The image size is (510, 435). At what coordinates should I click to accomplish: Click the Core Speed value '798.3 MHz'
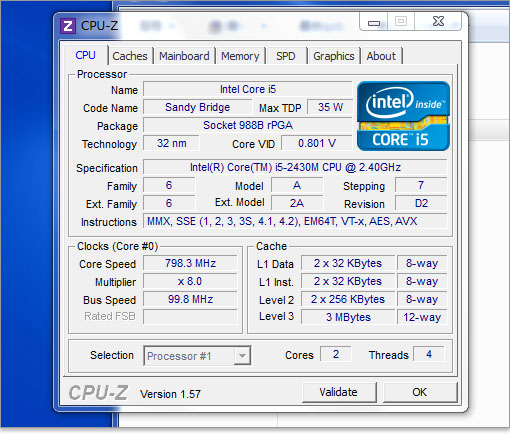(190, 263)
